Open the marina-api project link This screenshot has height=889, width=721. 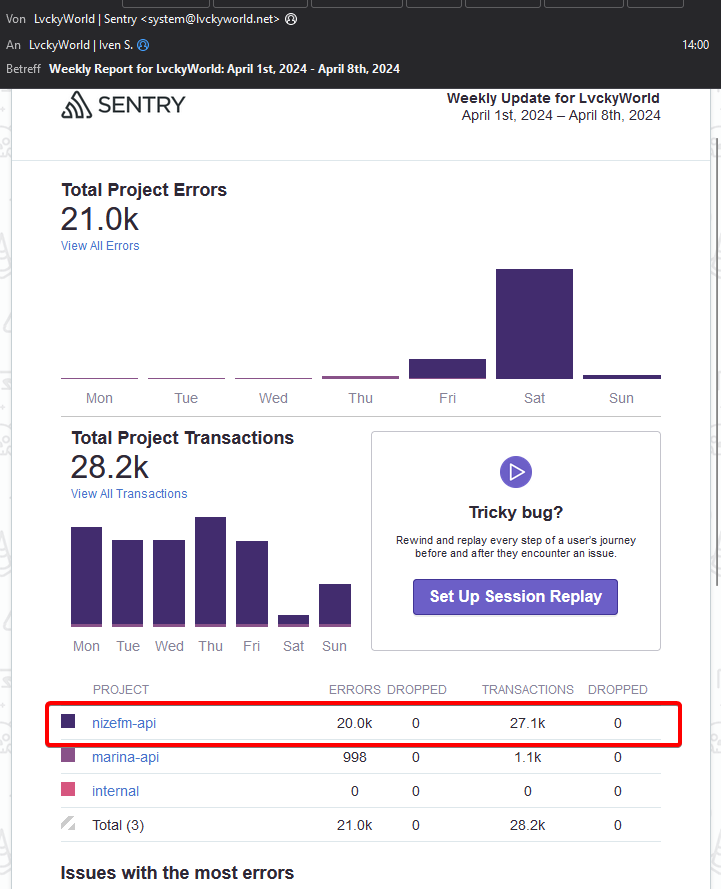[125, 757]
